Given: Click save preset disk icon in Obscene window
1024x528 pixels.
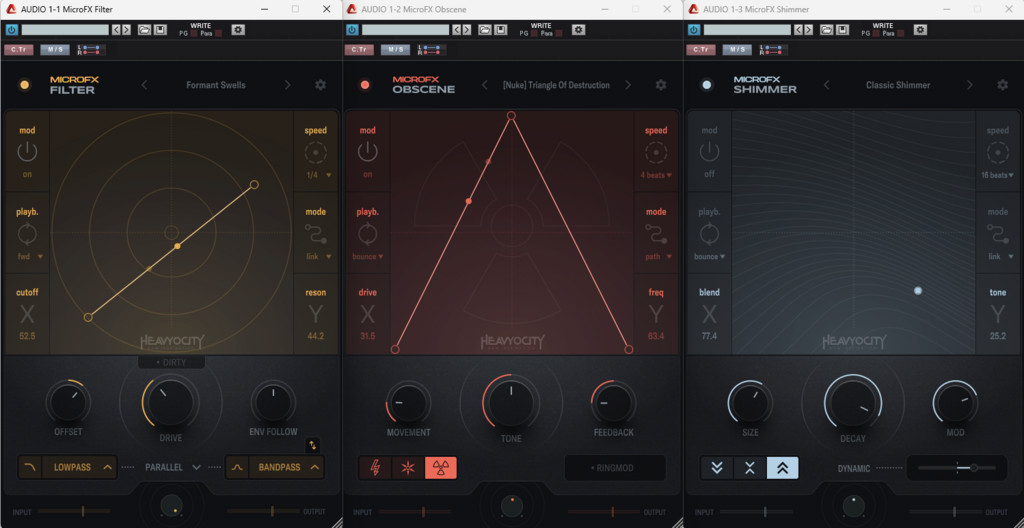Looking at the screenshot, I should tap(501, 29).
